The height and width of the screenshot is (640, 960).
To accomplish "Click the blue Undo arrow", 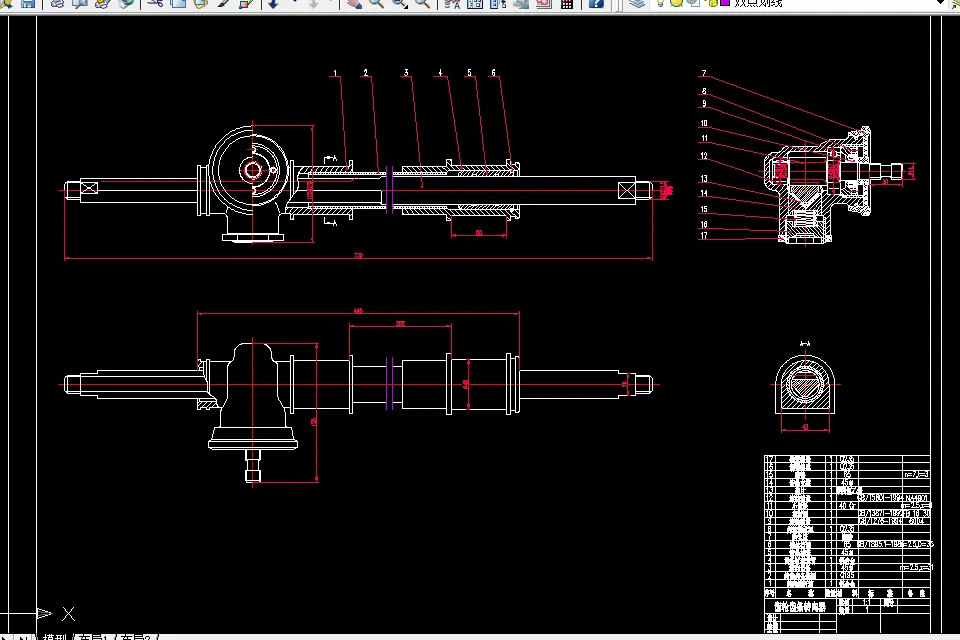I will click(274, 3).
